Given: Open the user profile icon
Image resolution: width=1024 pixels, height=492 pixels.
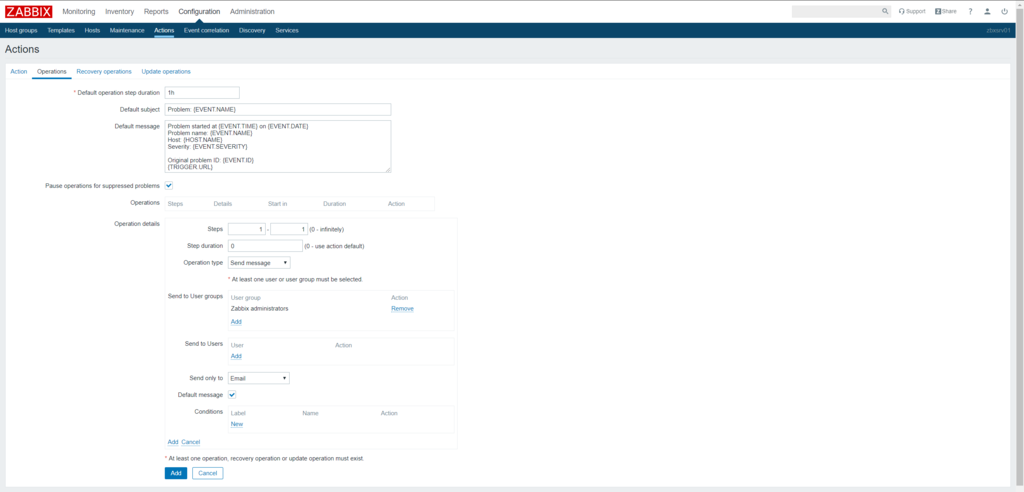Looking at the screenshot, I should click(987, 11).
